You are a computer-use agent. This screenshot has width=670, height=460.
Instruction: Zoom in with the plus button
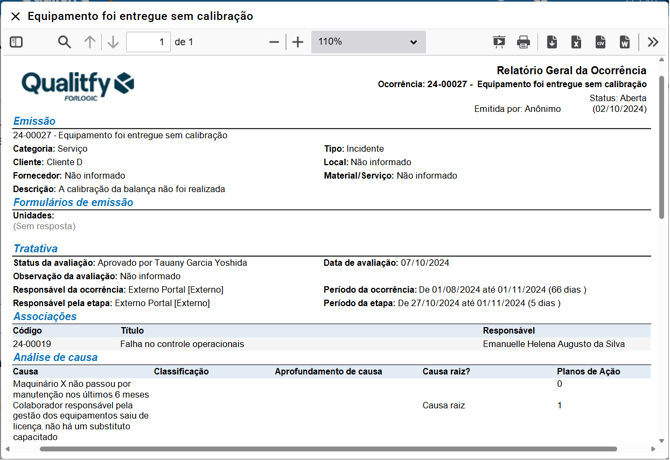pos(298,42)
